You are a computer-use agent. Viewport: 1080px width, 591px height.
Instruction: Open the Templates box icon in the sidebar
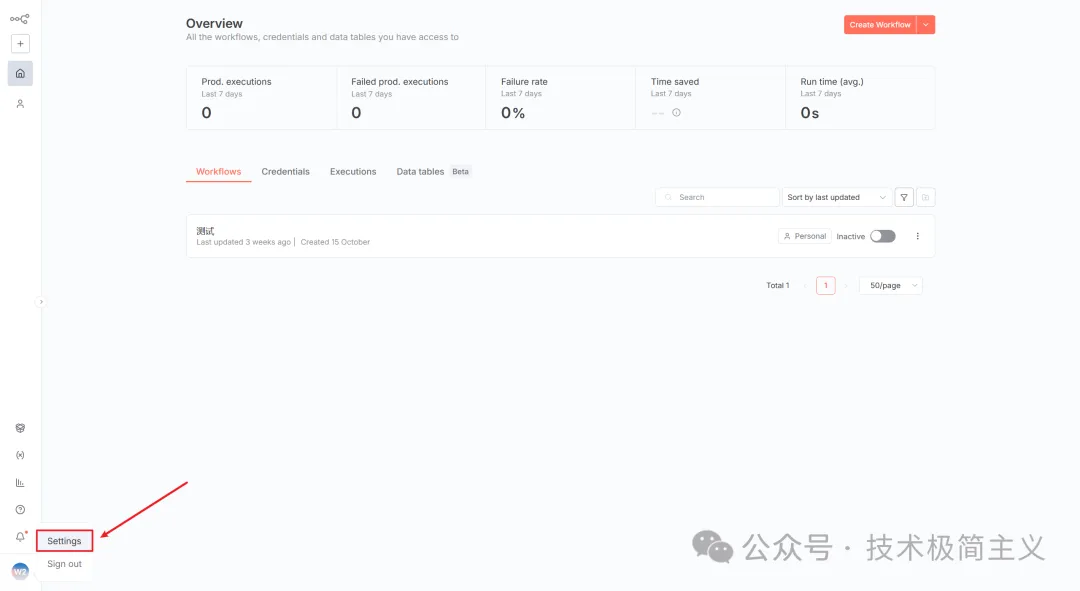[20, 428]
